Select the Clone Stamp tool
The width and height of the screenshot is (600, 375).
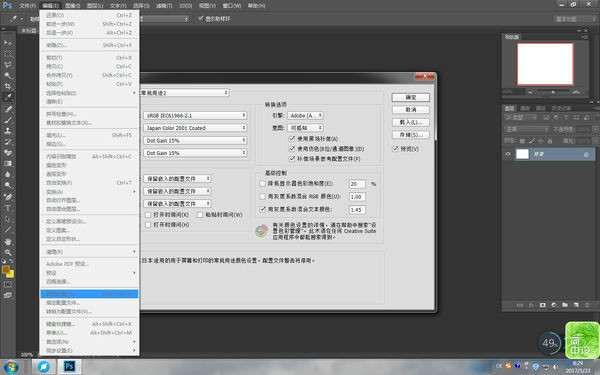tap(8, 130)
